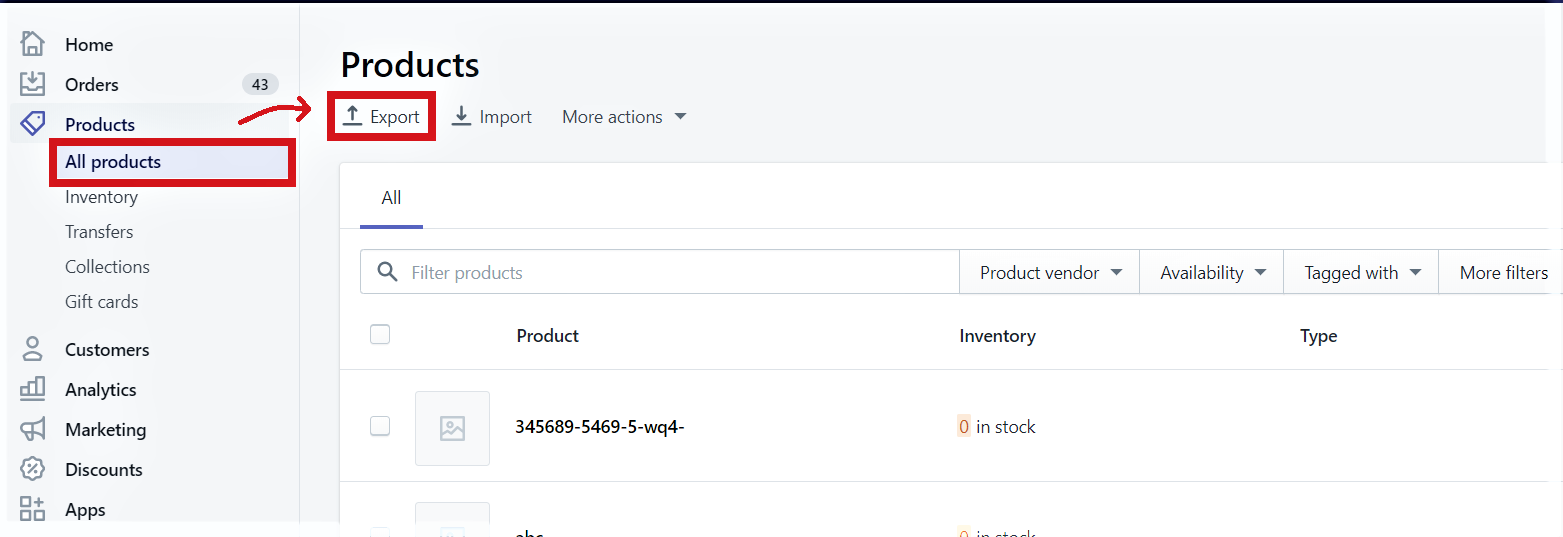Open Transfers under Products
The height and width of the screenshot is (537, 1563).
click(x=99, y=232)
